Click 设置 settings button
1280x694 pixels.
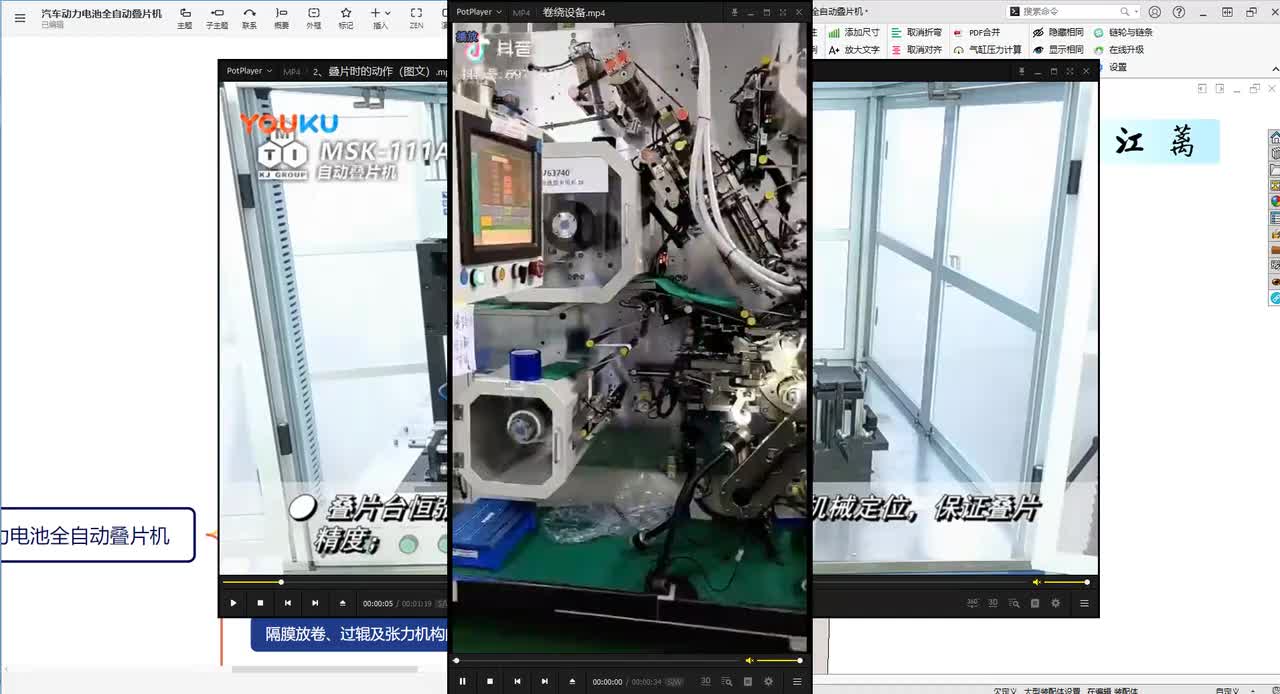click(1118, 67)
